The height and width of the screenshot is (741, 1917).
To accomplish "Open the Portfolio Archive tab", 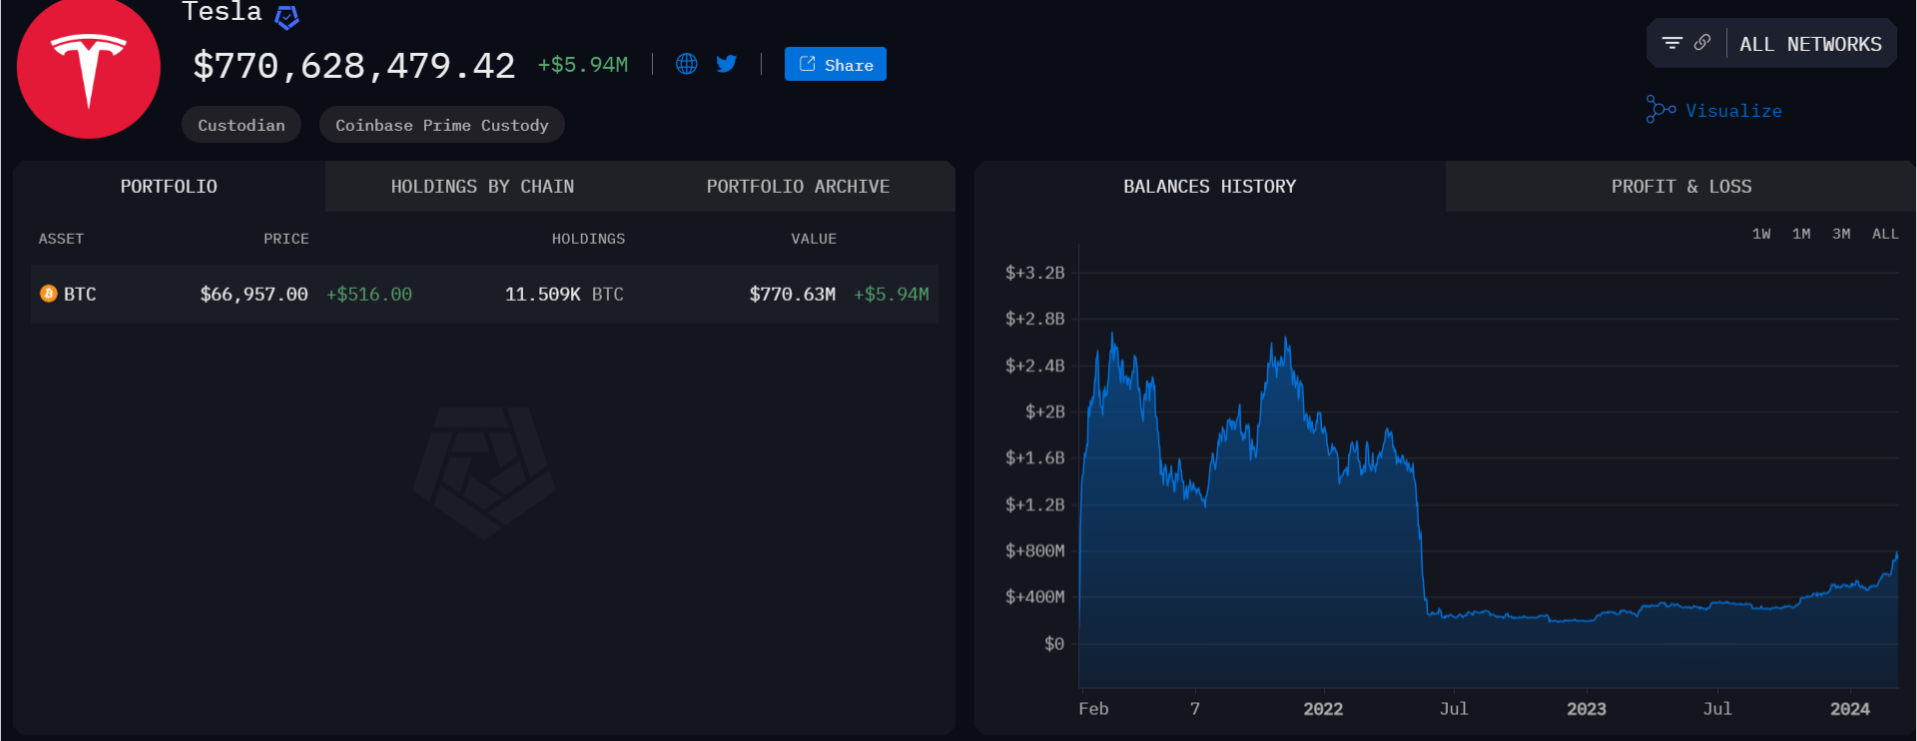I will click(798, 187).
